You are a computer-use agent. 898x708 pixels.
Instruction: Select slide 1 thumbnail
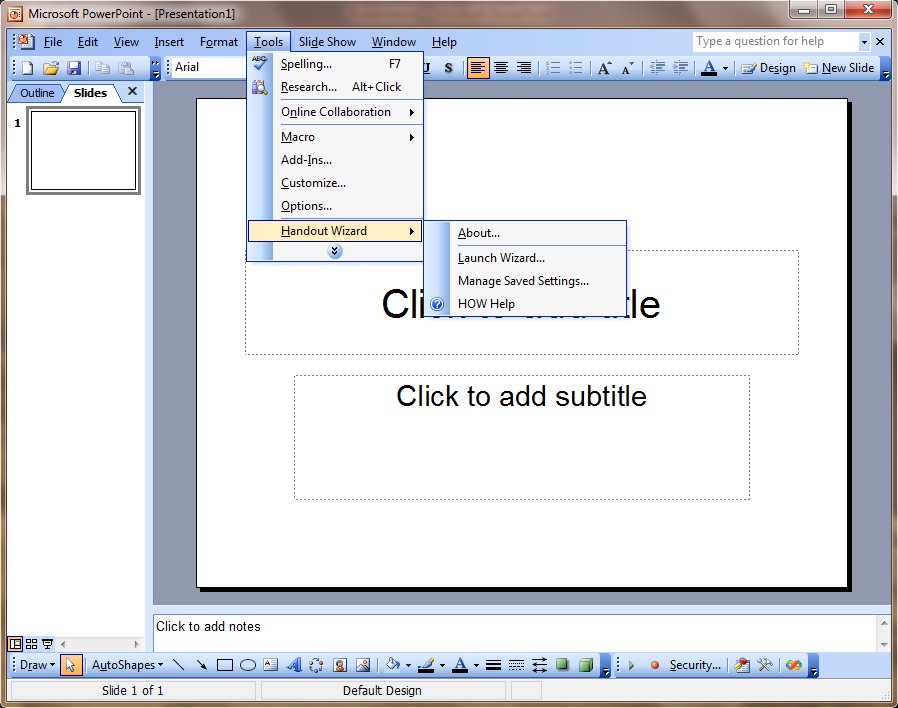tap(83, 150)
